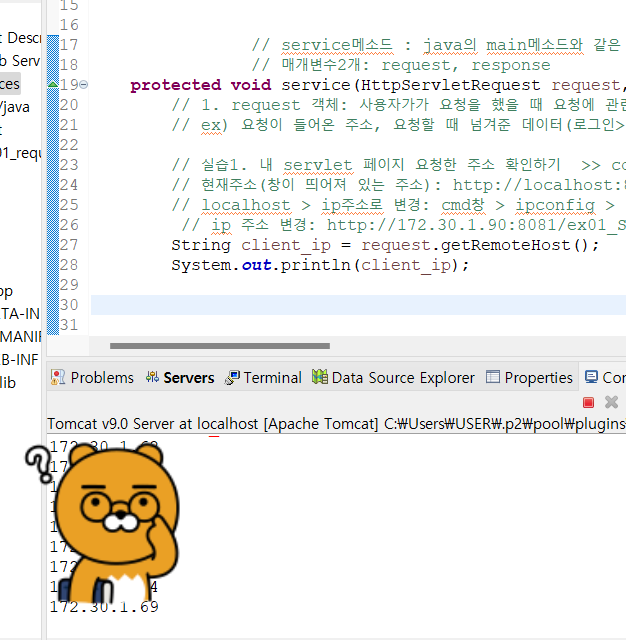Click the 'System.out.println(client_ip);' line

[320, 265]
